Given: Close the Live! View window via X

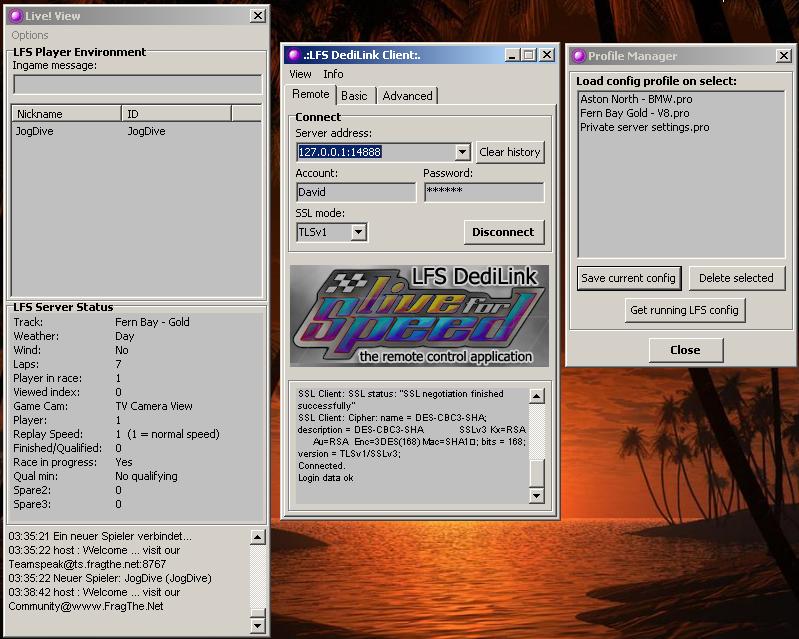Looking at the screenshot, I should pos(258,16).
